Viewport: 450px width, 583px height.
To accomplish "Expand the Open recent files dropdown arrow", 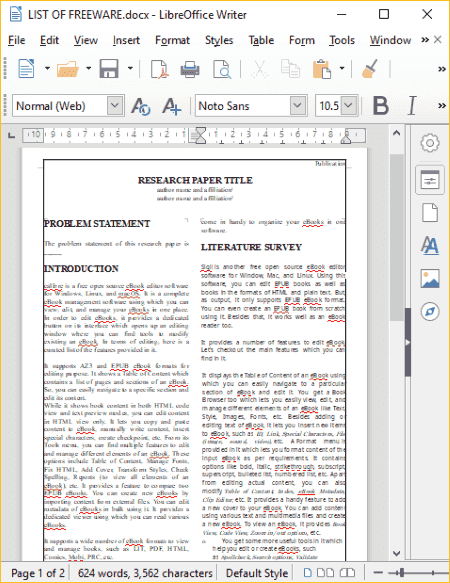I will pos(89,68).
